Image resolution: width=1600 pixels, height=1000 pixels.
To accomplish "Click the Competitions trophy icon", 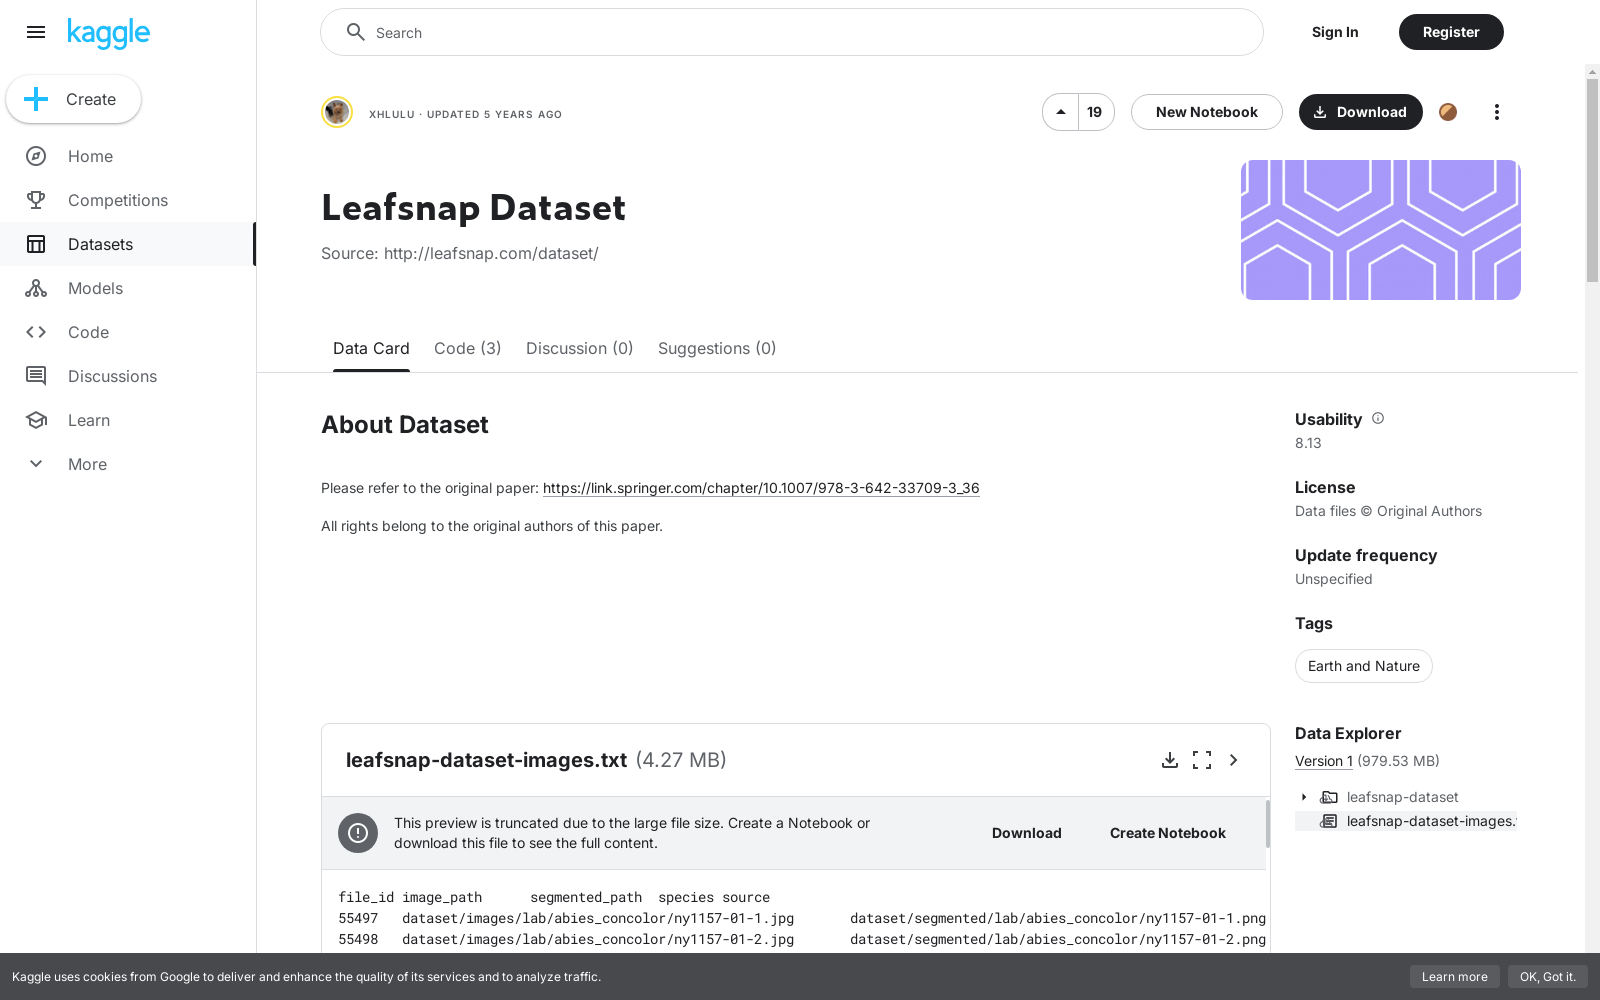I will (36, 200).
